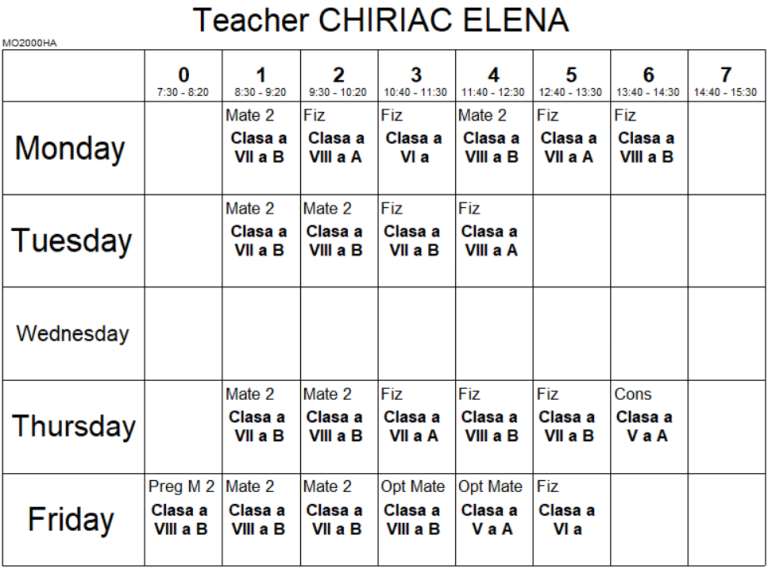The image size is (768, 569).
Task: Select Thursday's Fiz Clasa a VII a A cell
Action: [416, 426]
